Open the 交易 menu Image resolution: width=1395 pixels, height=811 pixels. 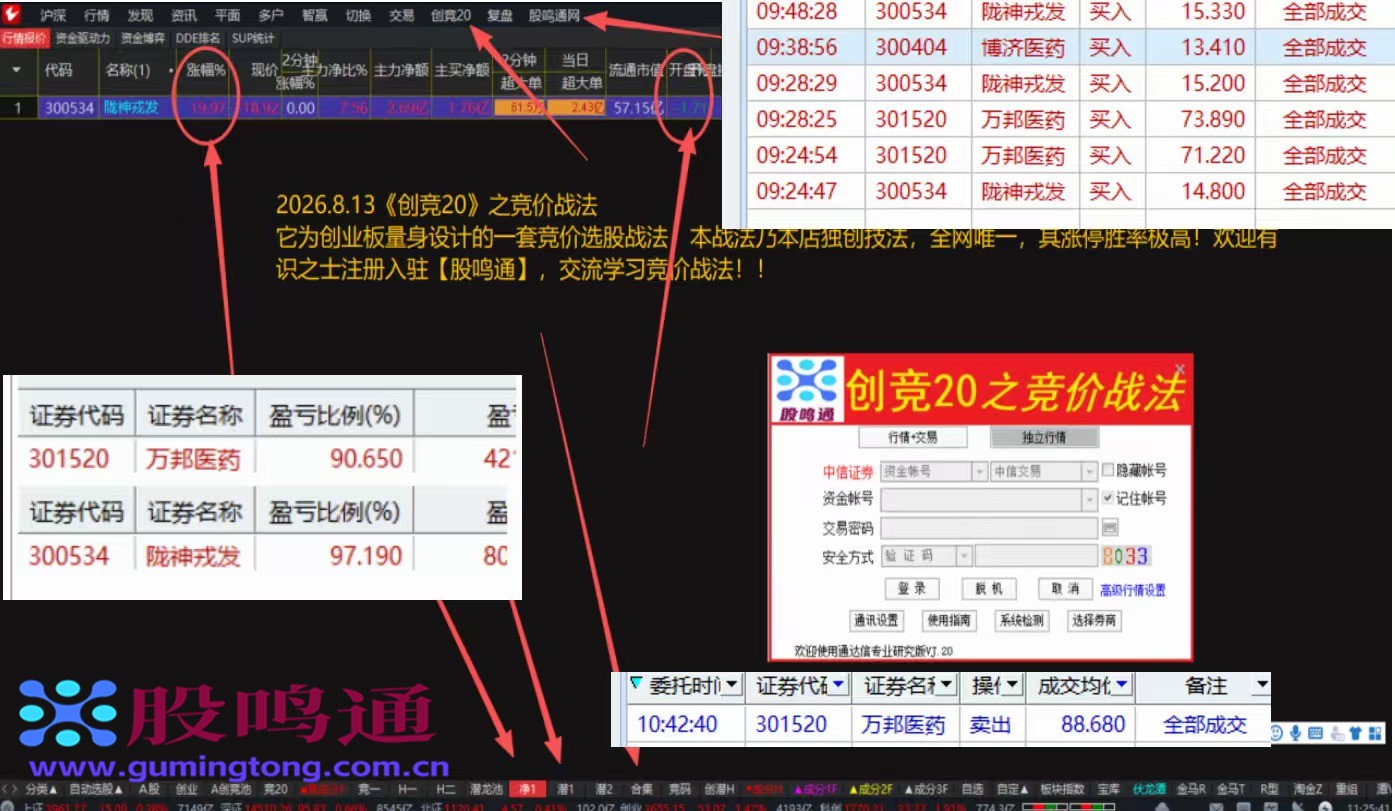401,16
